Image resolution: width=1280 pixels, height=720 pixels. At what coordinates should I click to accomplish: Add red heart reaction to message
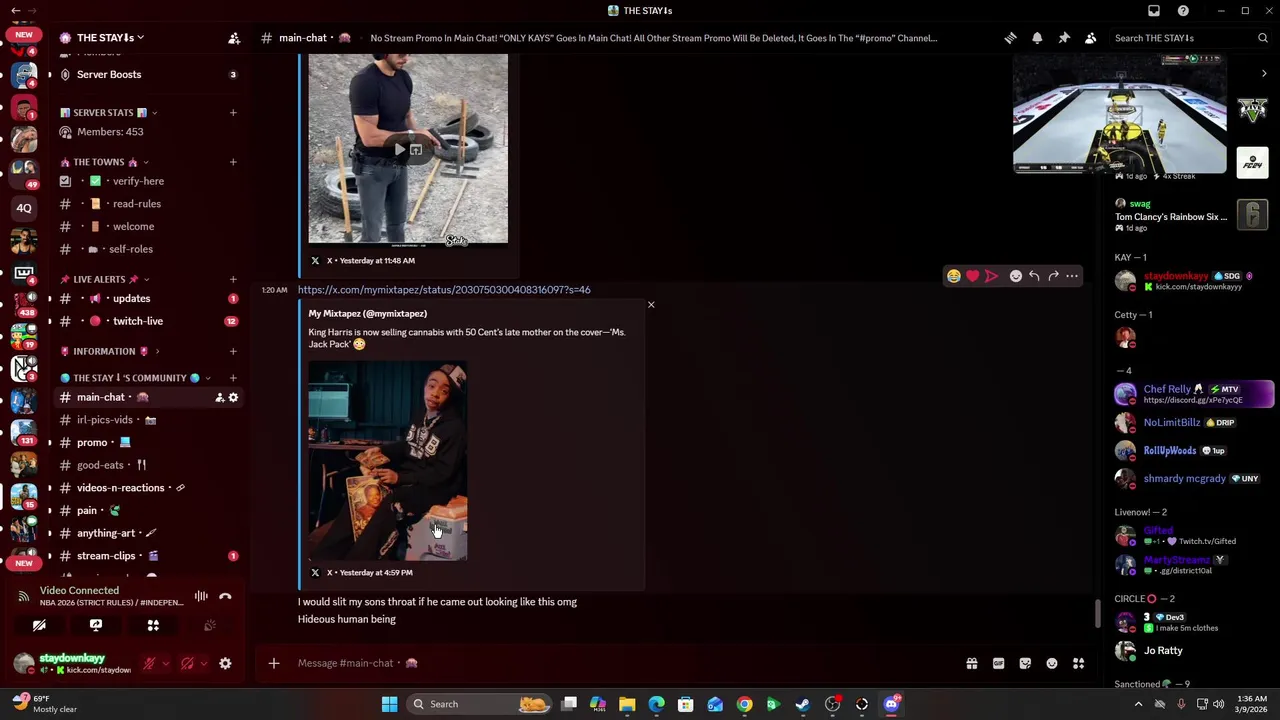972,276
